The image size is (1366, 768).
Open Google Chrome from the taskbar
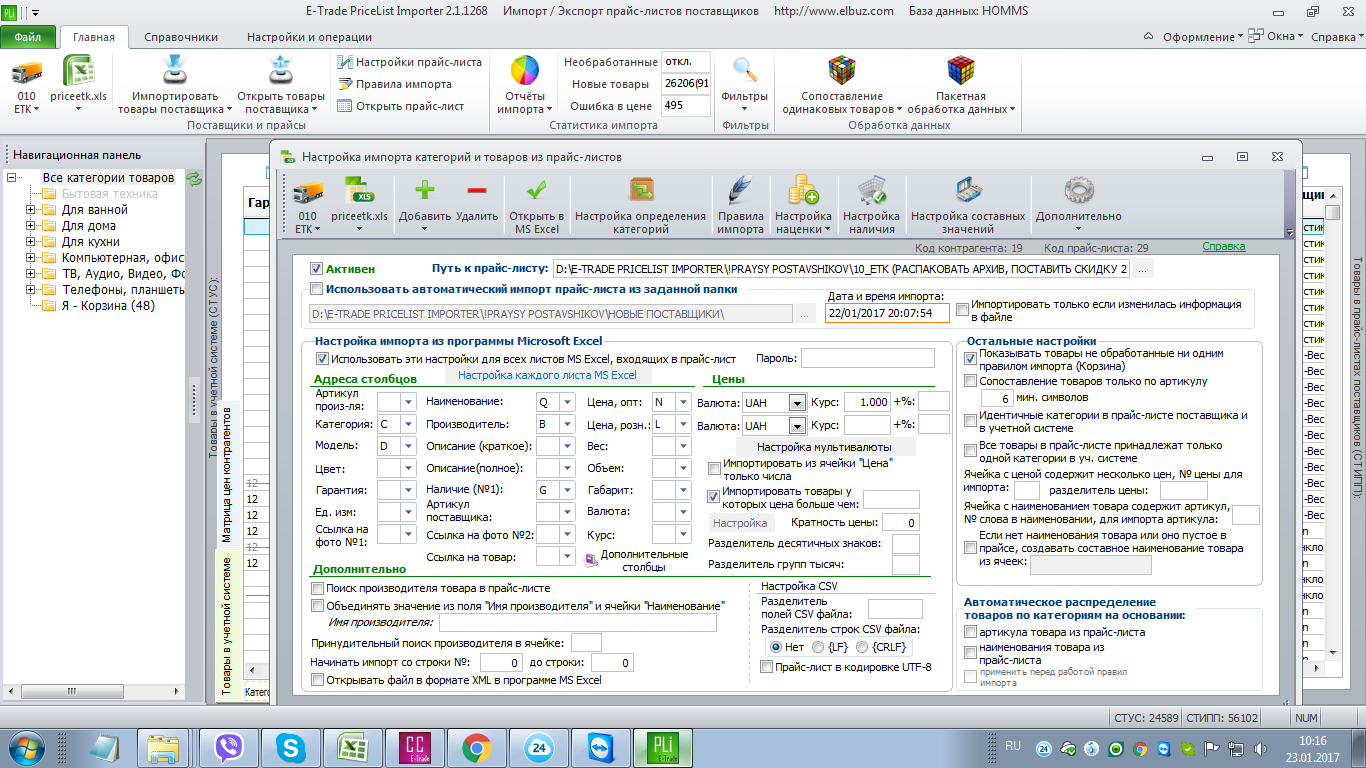coord(475,747)
